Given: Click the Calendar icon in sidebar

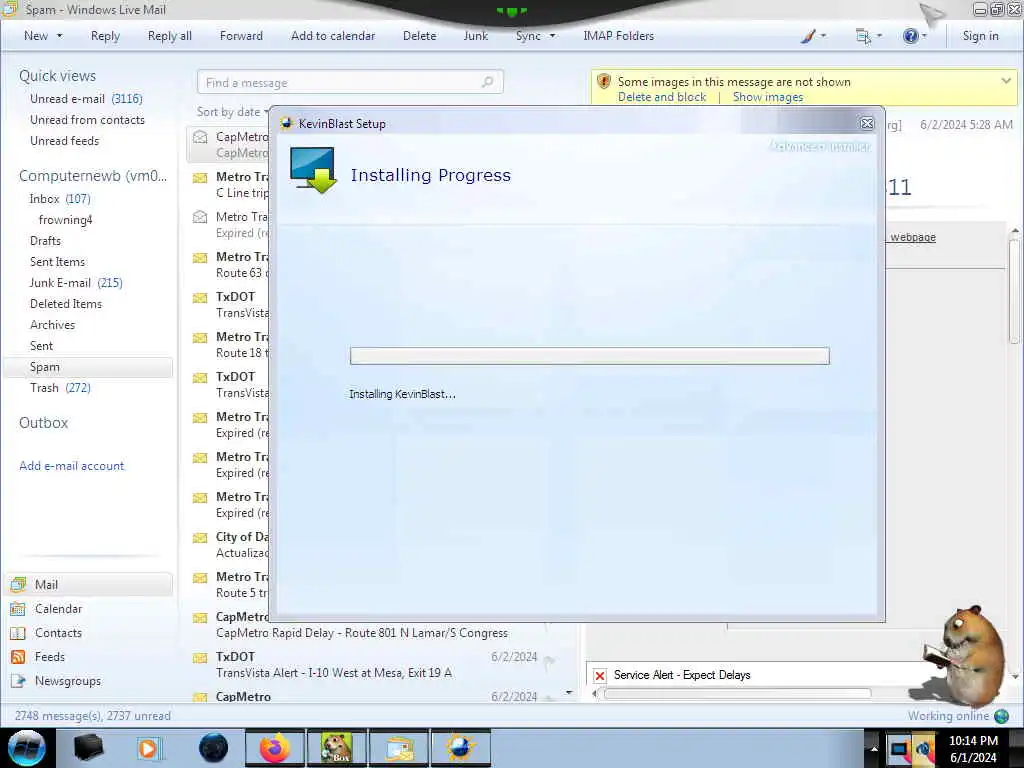Looking at the screenshot, I should [18, 609].
